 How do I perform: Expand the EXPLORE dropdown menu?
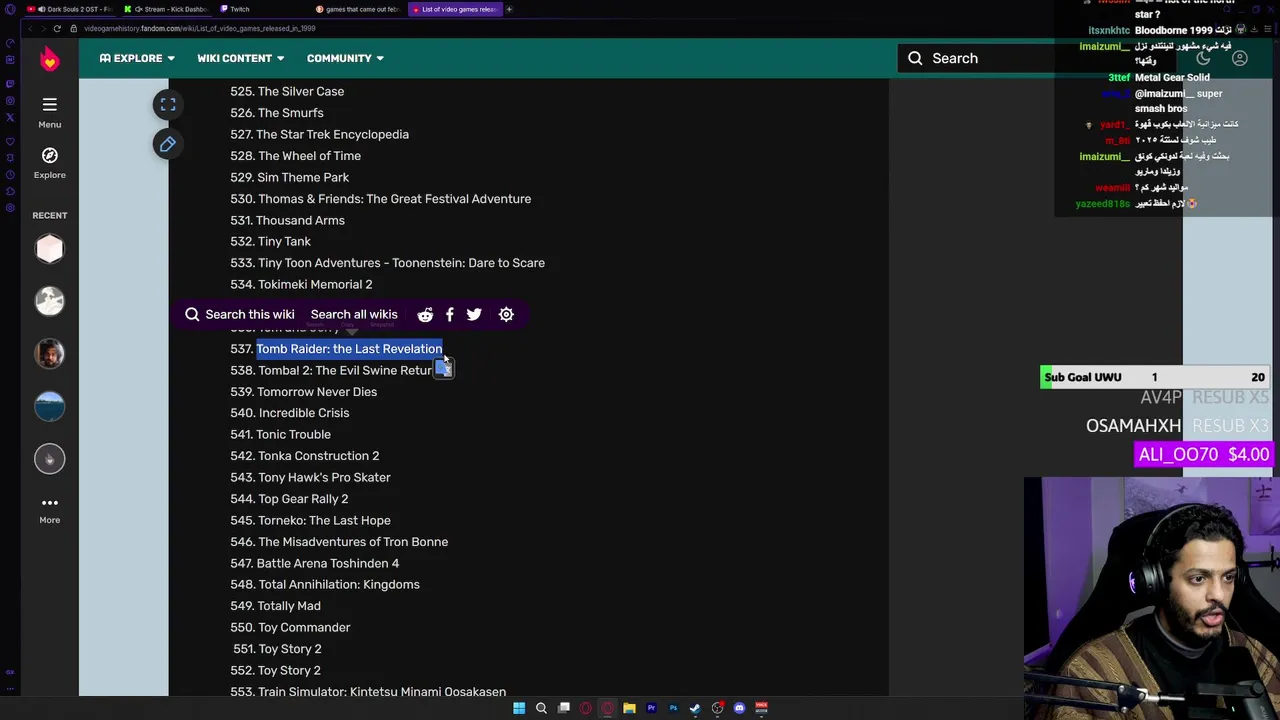[137, 58]
